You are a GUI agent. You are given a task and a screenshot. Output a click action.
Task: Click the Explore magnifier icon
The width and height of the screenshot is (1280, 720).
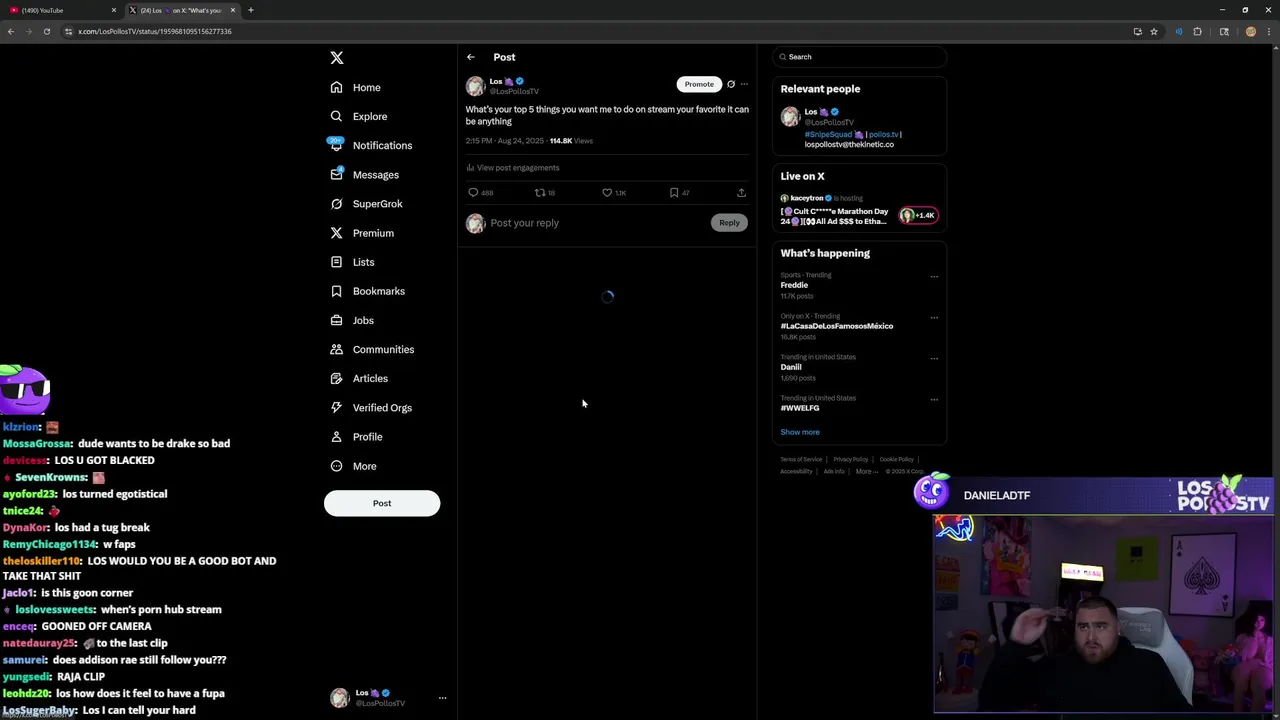tap(337, 116)
